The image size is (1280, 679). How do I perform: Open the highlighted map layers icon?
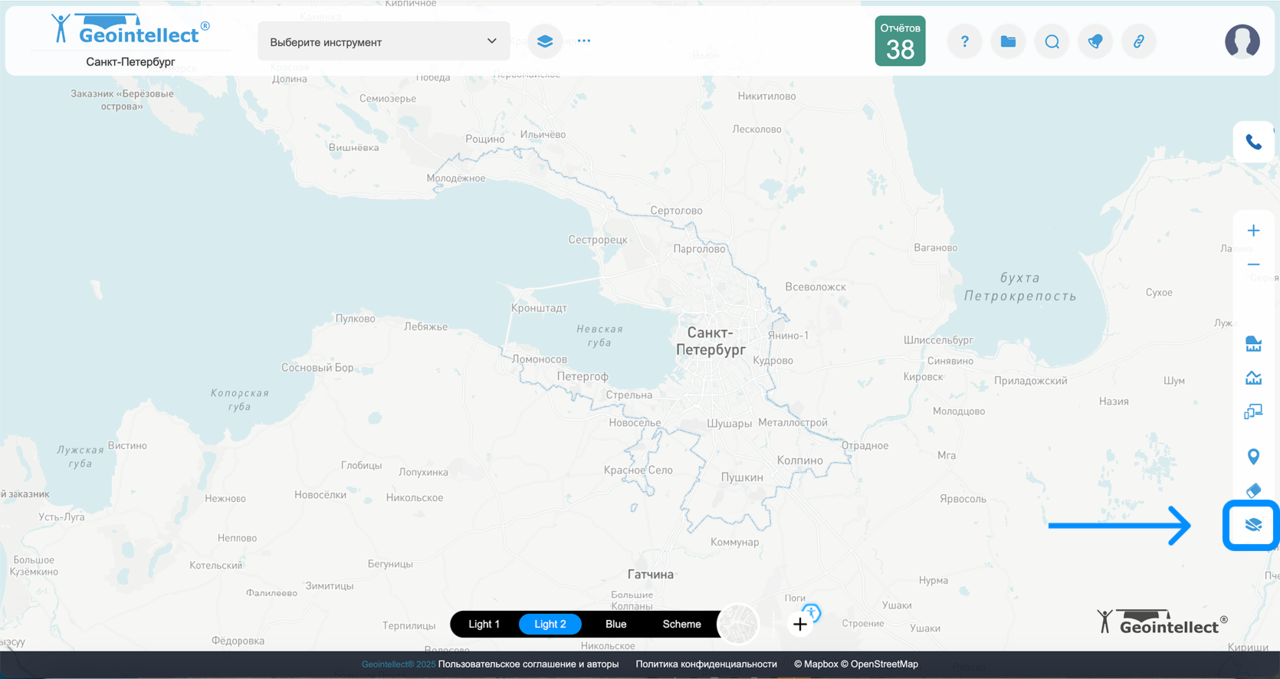[1253, 525]
